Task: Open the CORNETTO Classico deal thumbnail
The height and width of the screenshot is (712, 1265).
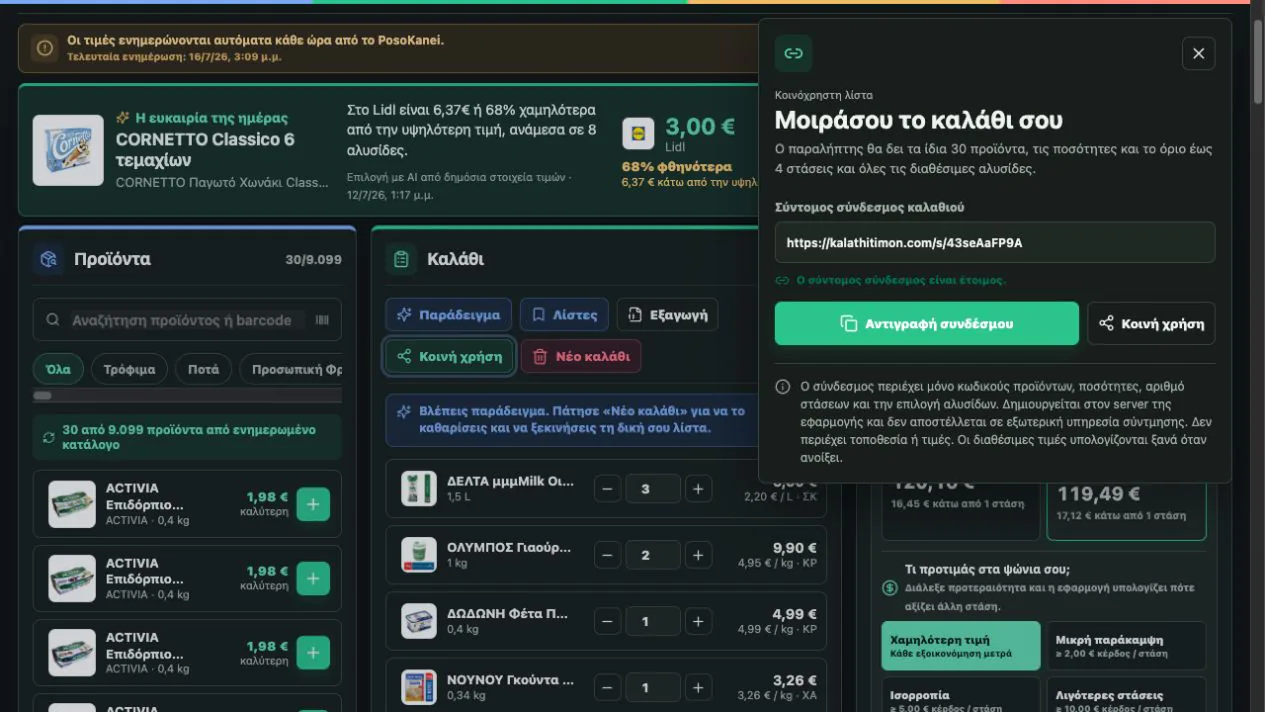Action: coord(68,150)
